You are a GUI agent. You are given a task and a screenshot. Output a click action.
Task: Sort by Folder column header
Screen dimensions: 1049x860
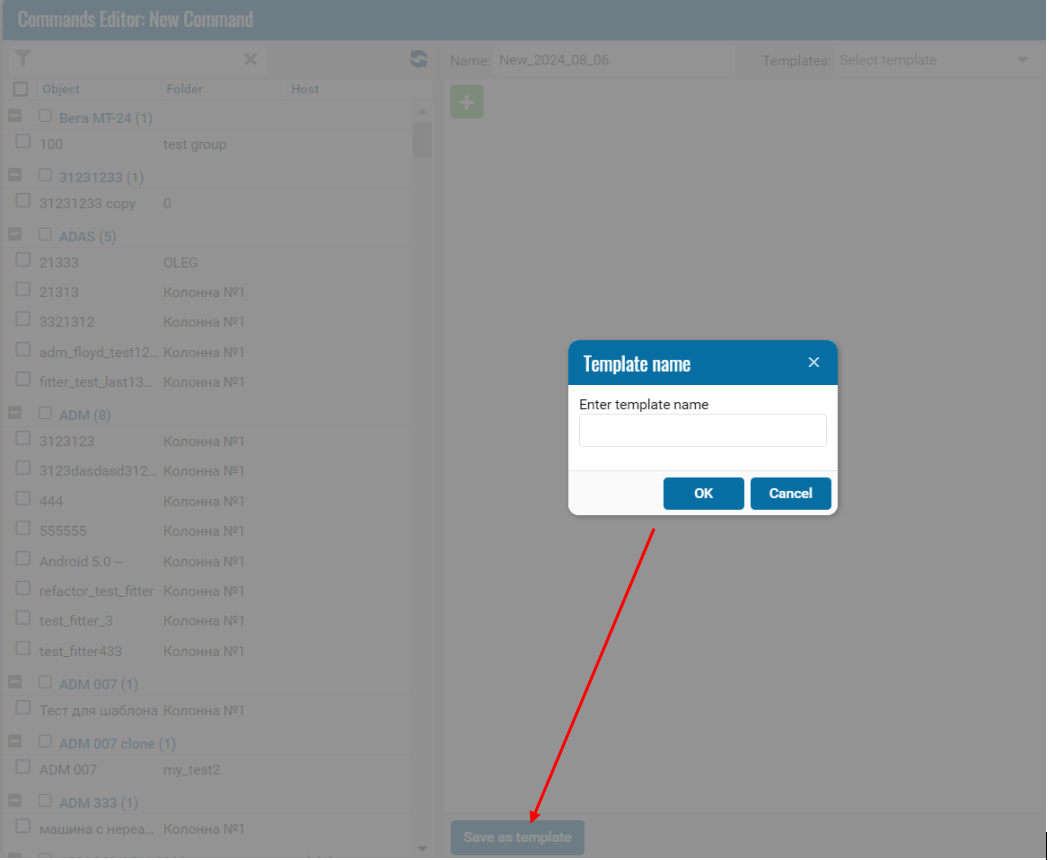click(184, 89)
